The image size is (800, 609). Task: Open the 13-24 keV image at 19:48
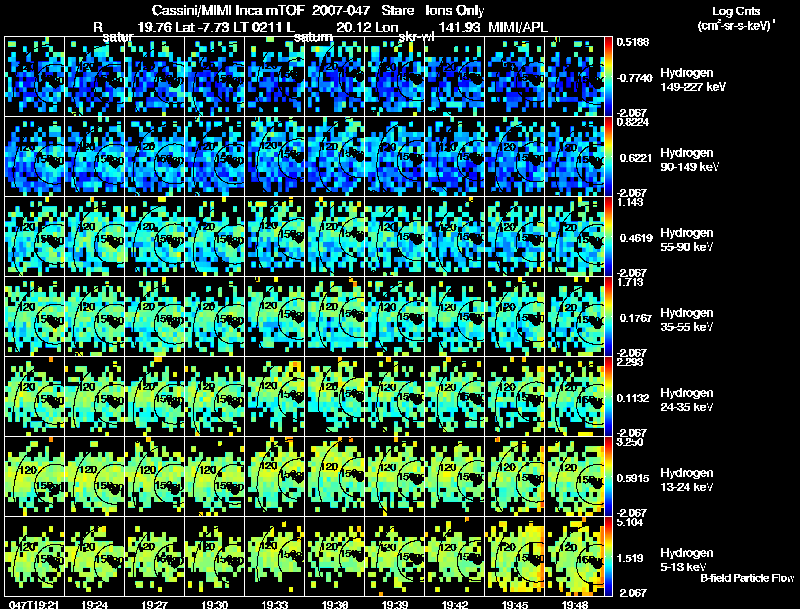[574, 477]
